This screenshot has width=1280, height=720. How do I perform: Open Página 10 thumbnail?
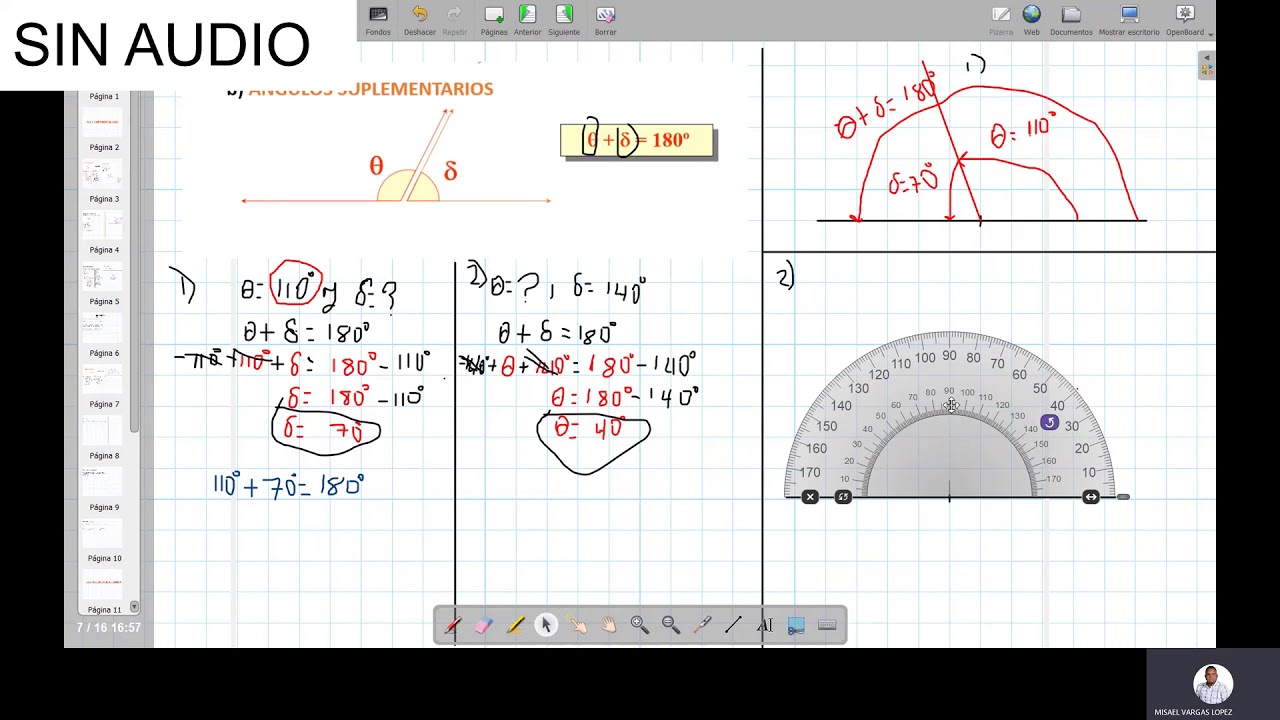click(x=104, y=584)
